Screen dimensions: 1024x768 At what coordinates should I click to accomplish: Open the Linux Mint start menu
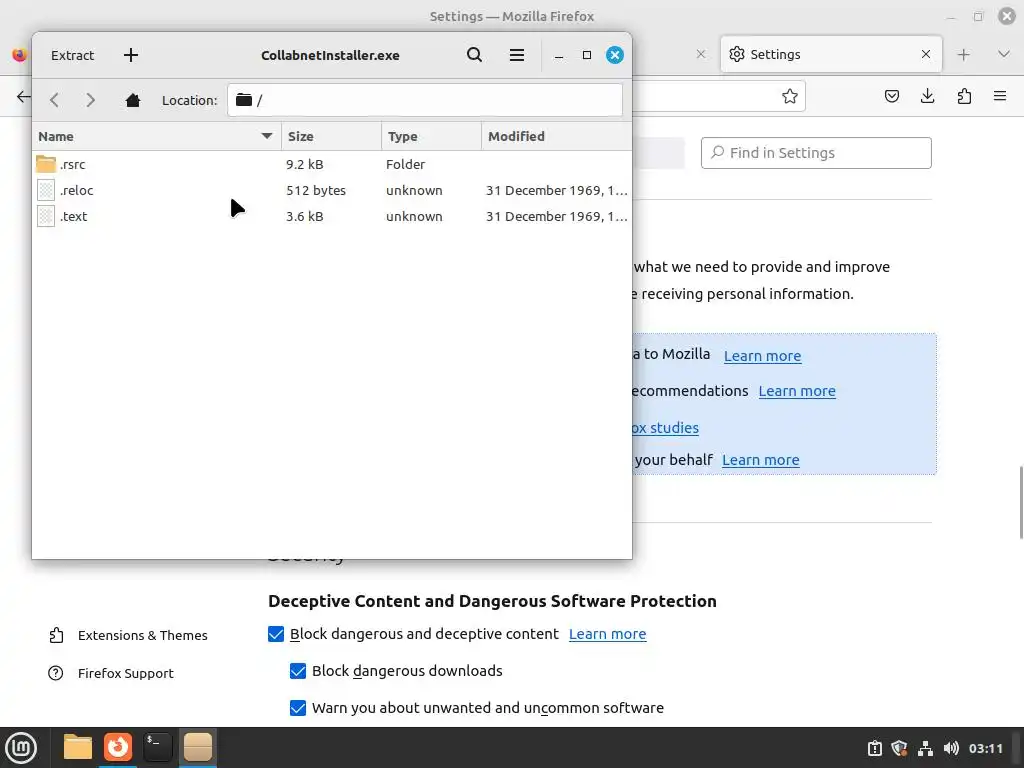click(x=21, y=748)
